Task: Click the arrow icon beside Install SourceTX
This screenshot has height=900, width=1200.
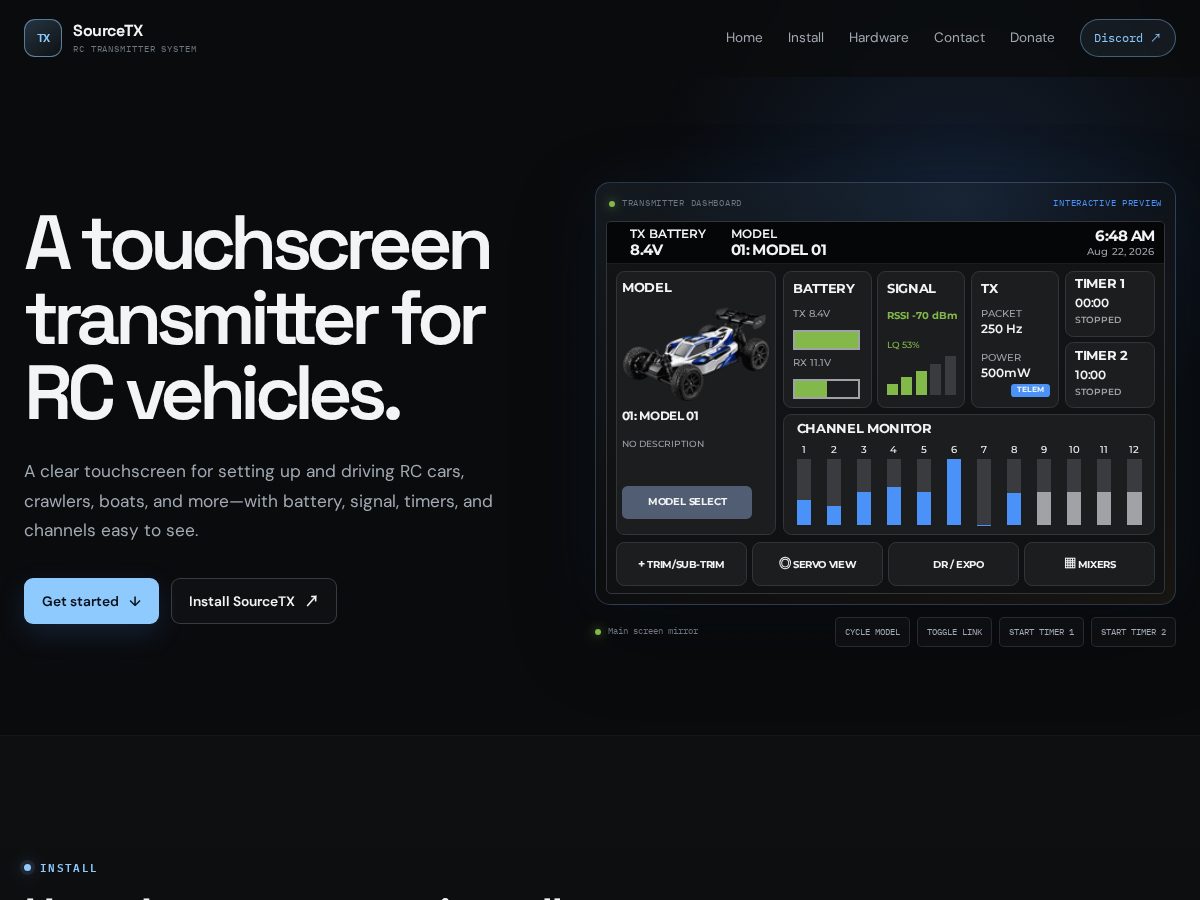Action: point(311,601)
